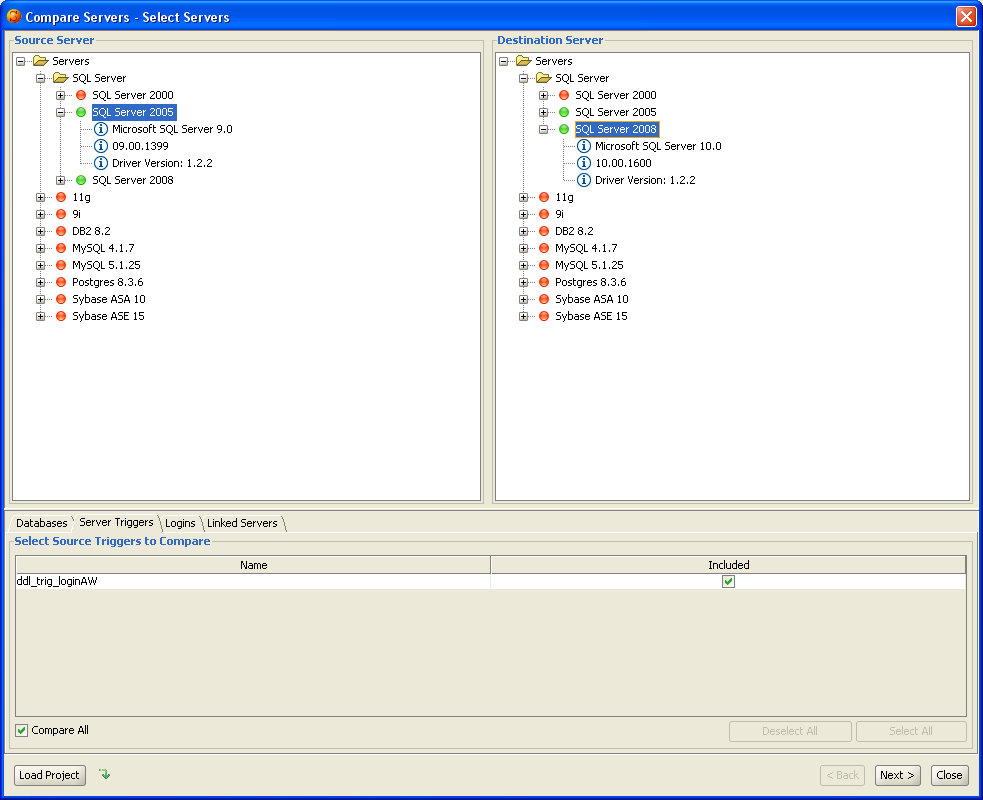Screen dimensions: 983x800
Task: Switch to the Databases tab
Action: (41, 523)
